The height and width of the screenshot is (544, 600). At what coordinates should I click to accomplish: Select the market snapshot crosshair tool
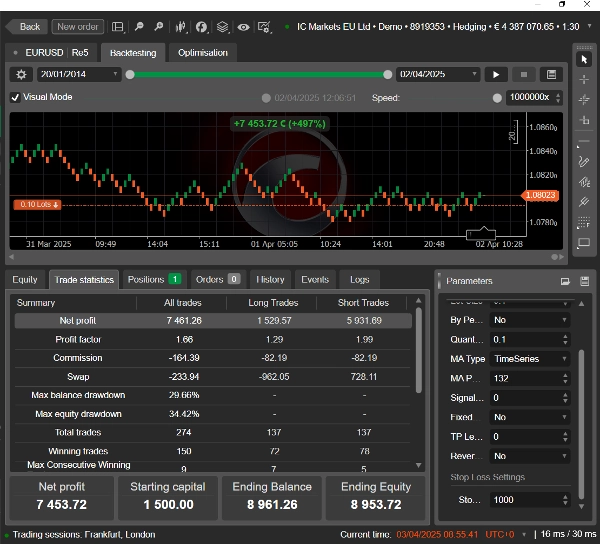584,100
